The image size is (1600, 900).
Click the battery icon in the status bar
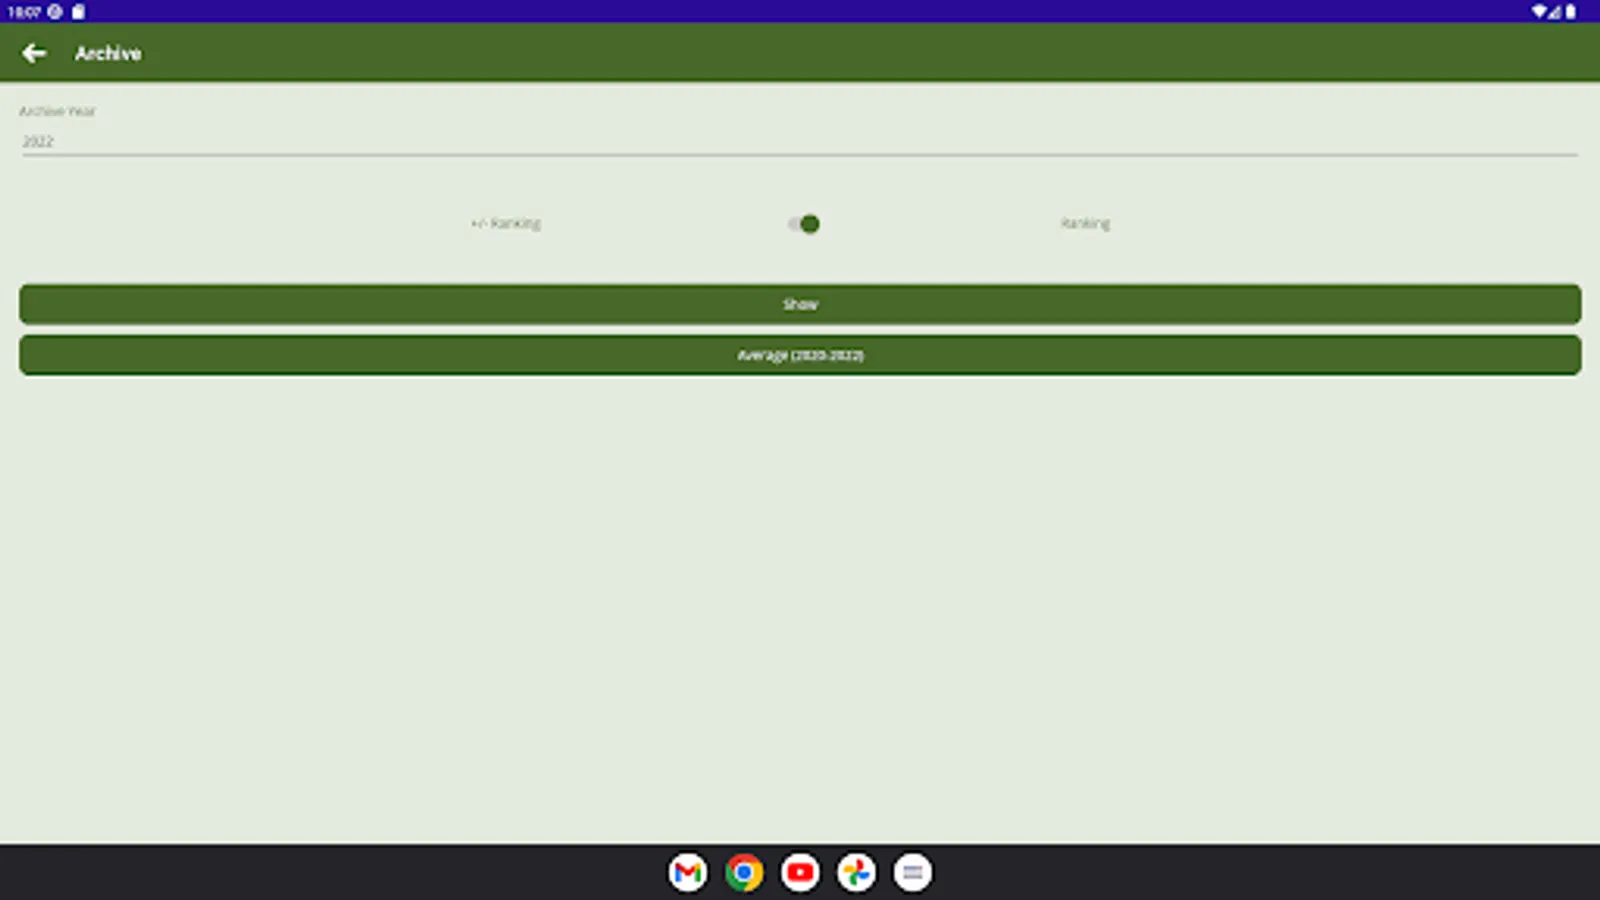(x=1571, y=12)
